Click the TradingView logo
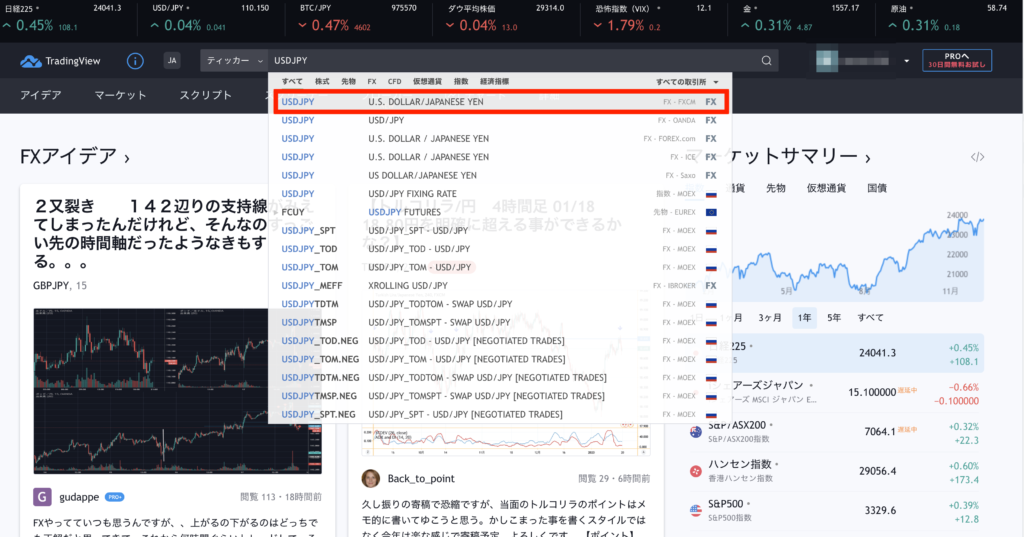Image resolution: width=1024 pixels, height=537 pixels. [60, 61]
